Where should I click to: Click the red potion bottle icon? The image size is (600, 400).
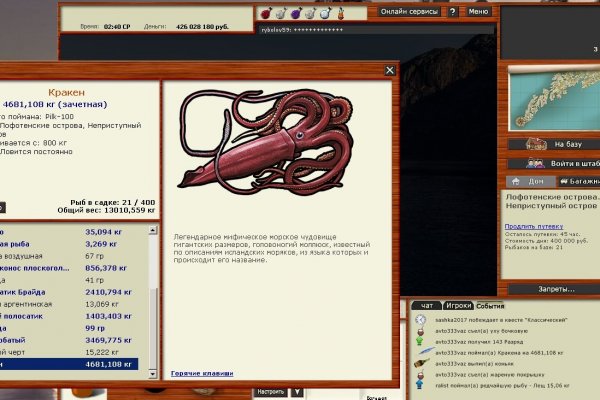[267, 13]
